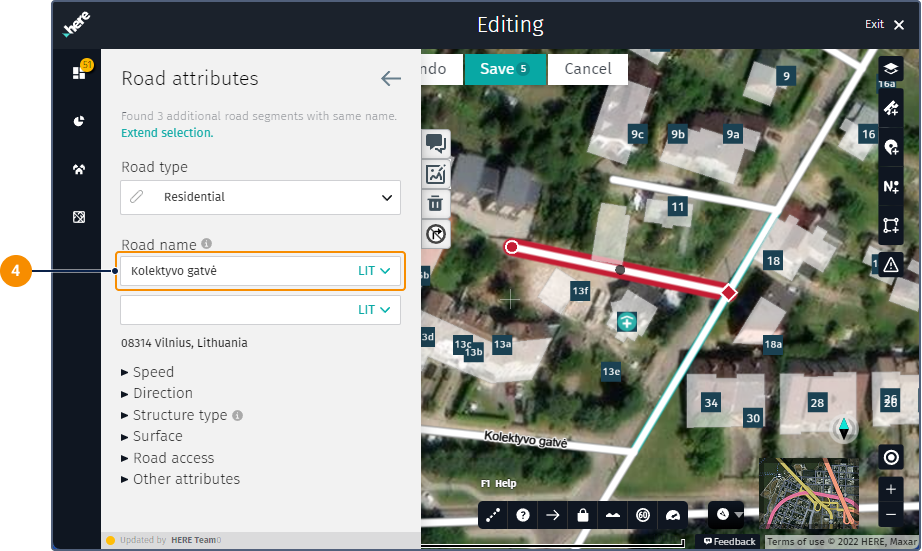The width and height of the screenshot is (922, 551).
Task: Expand the Other attributes section
Action: tap(181, 479)
